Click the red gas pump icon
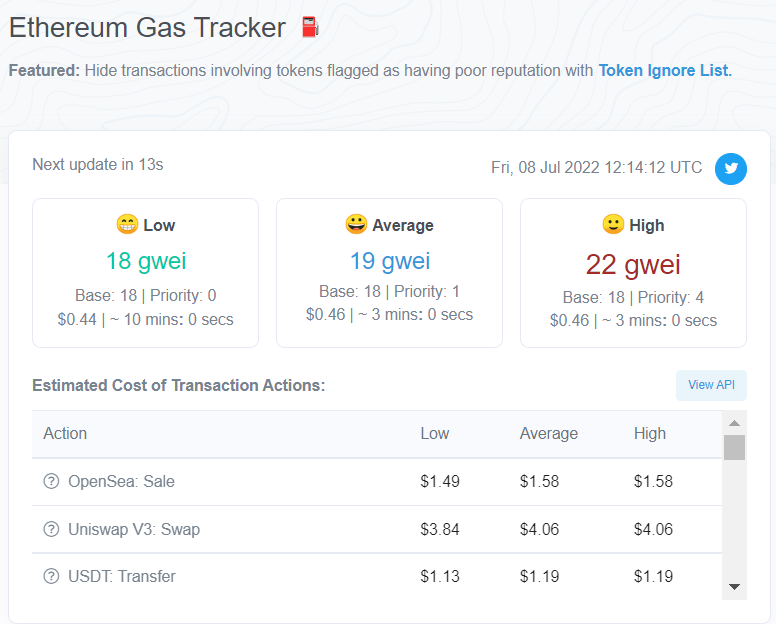Image resolution: width=776 pixels, height=624 pixels. [310, 27]
